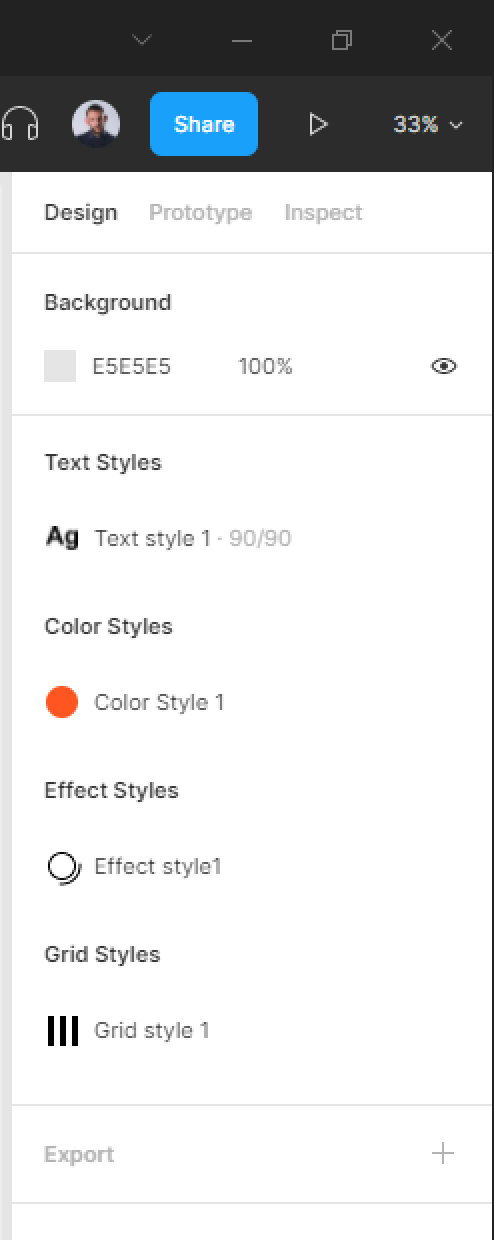Click the Ag text style icon
Screen dimensions: 494x1240
click(x=62, y=537)
